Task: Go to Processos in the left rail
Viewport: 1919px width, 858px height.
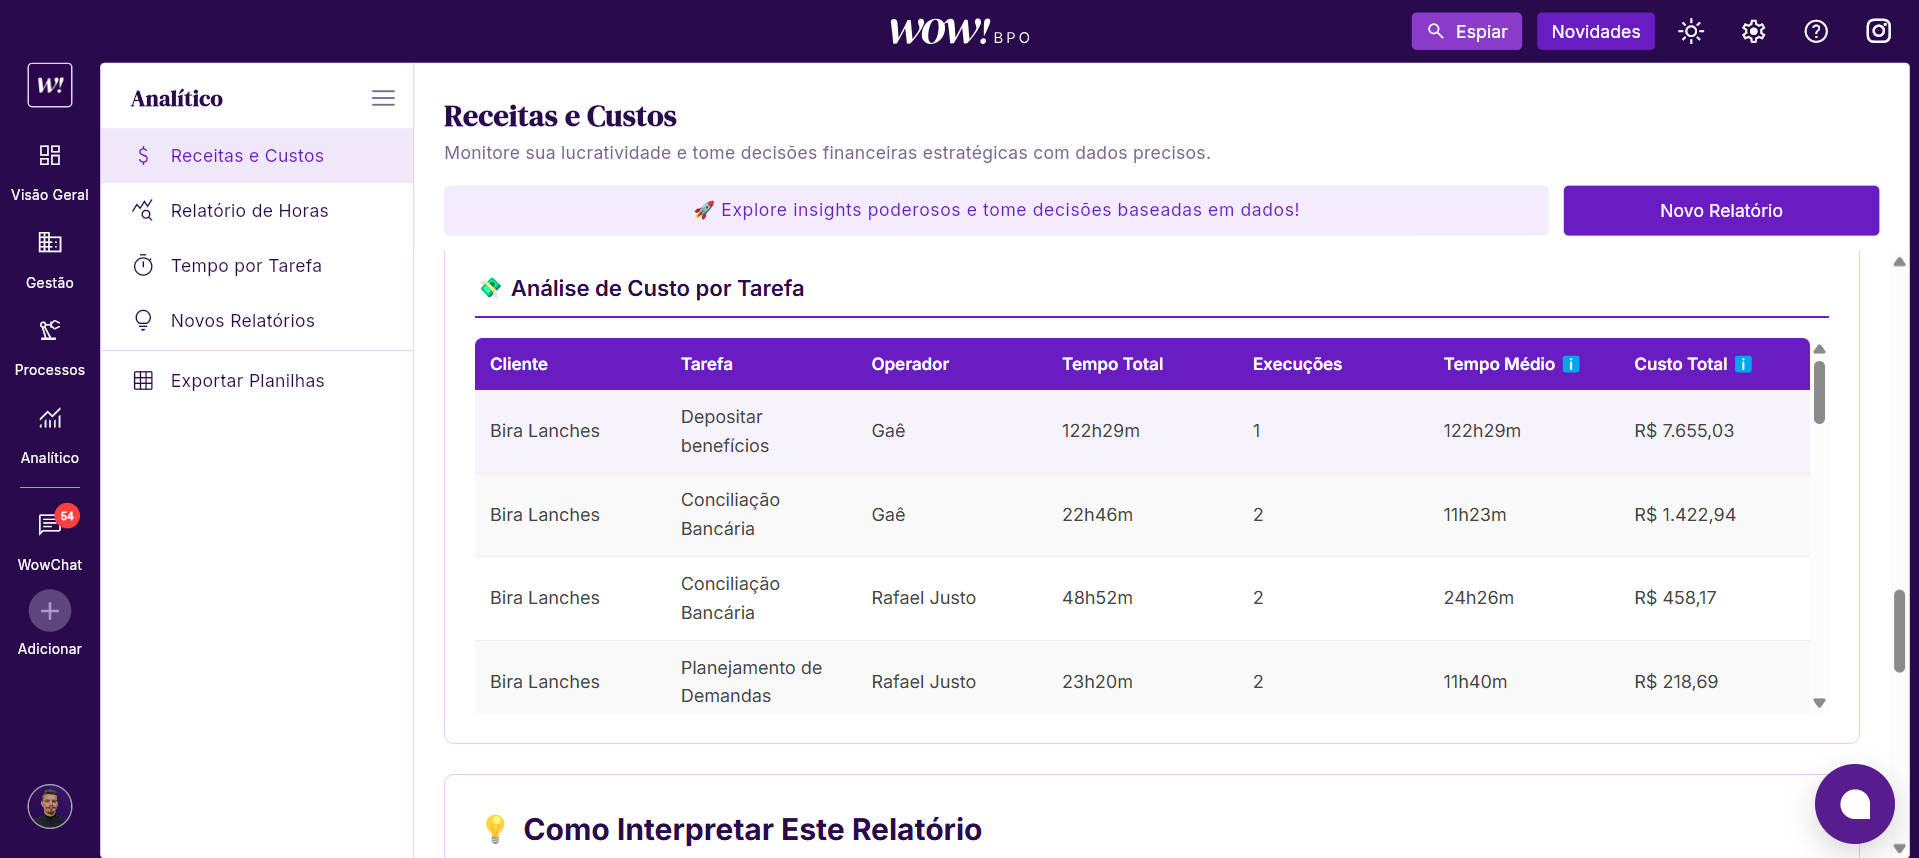Action: tap(49, 331)
